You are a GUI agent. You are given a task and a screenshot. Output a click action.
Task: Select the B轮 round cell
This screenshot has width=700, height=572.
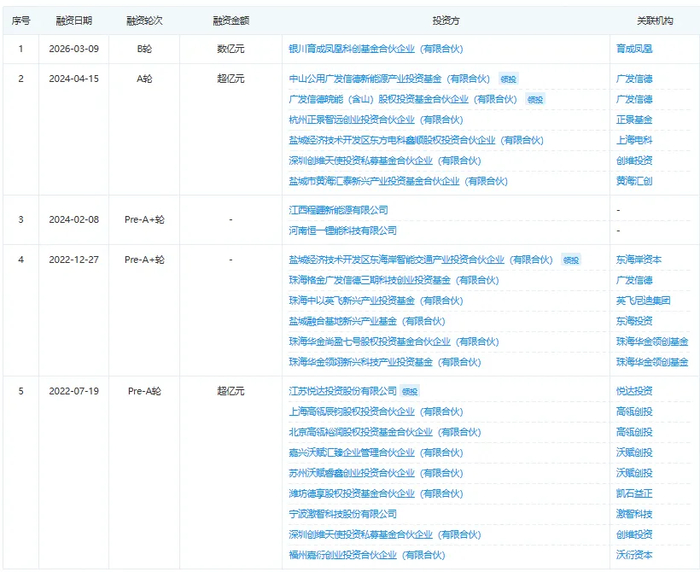(144, 49)
